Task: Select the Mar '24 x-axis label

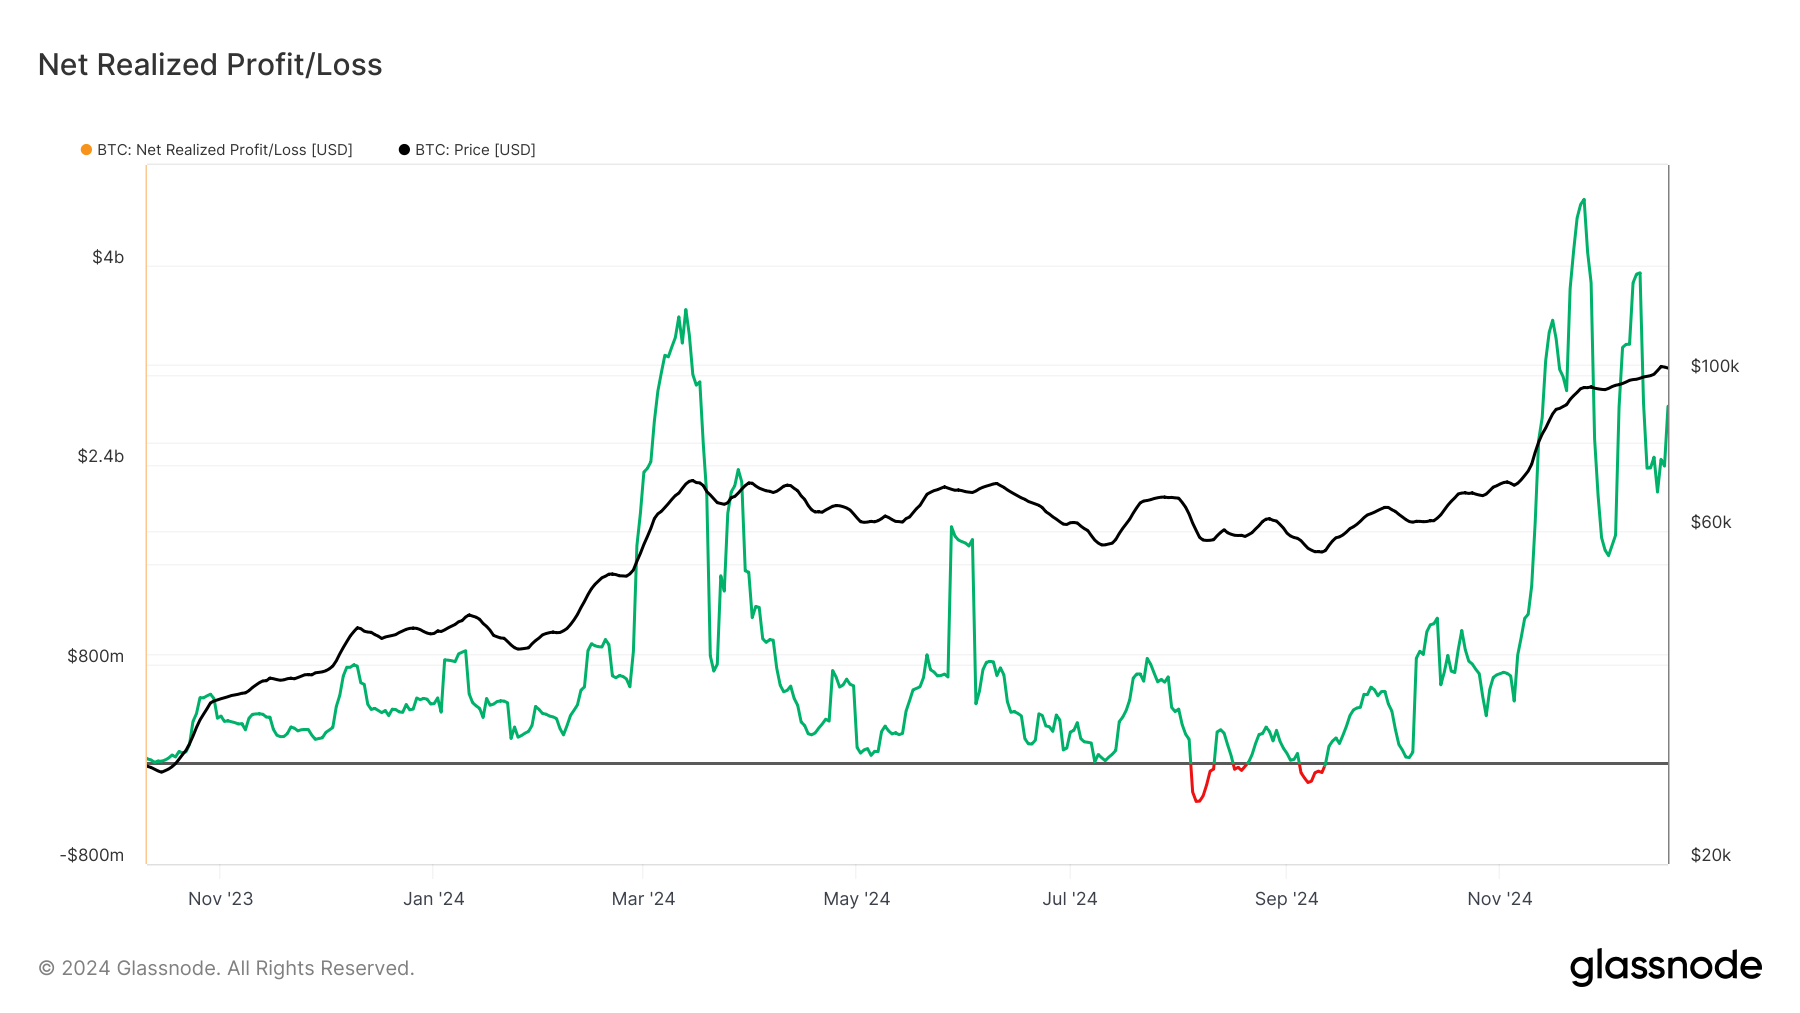Action: click(x=643, y=899)
